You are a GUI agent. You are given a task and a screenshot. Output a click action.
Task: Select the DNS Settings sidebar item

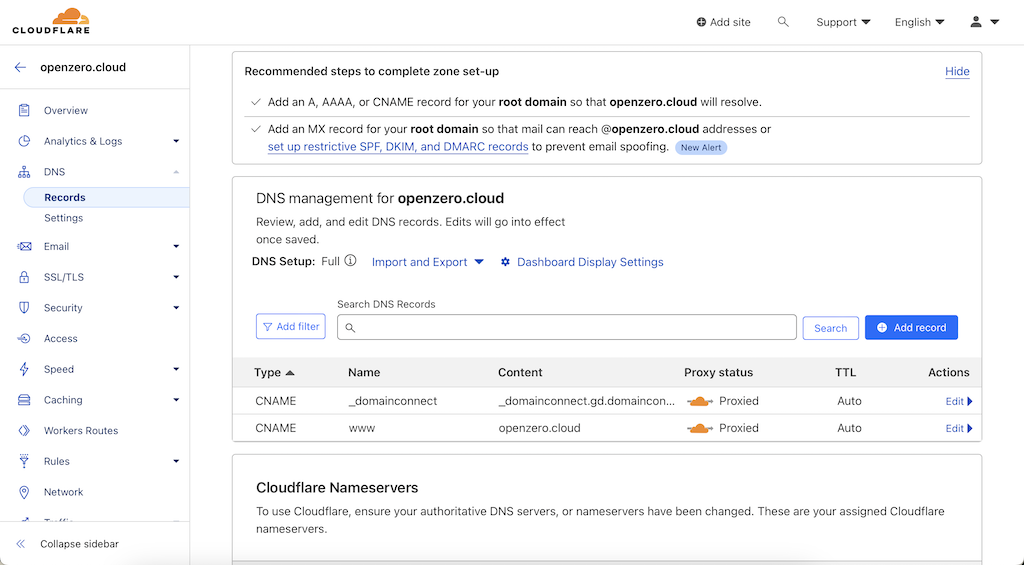click(63, 218)
